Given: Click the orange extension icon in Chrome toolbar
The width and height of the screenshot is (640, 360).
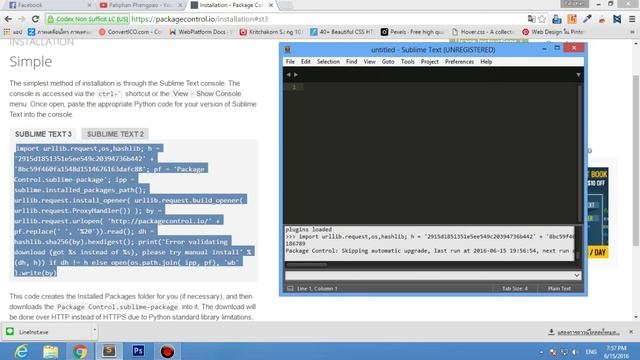Looking at the screenshot, I should (572, 19).
